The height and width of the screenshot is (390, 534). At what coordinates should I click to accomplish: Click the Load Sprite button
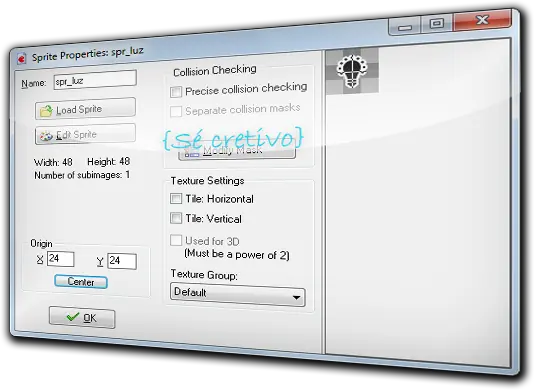pos(85,109)
